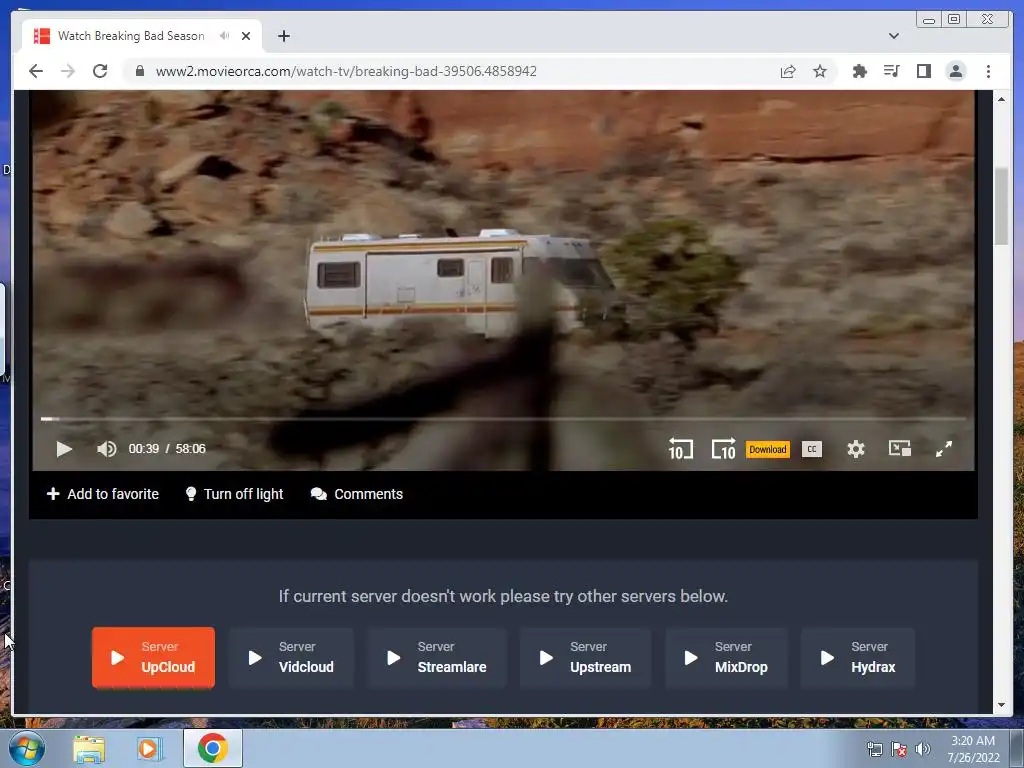Rewind the video 10 seconds
Image resolution: width=1024 pixels, height=768 pixels.
pos(680,449)
